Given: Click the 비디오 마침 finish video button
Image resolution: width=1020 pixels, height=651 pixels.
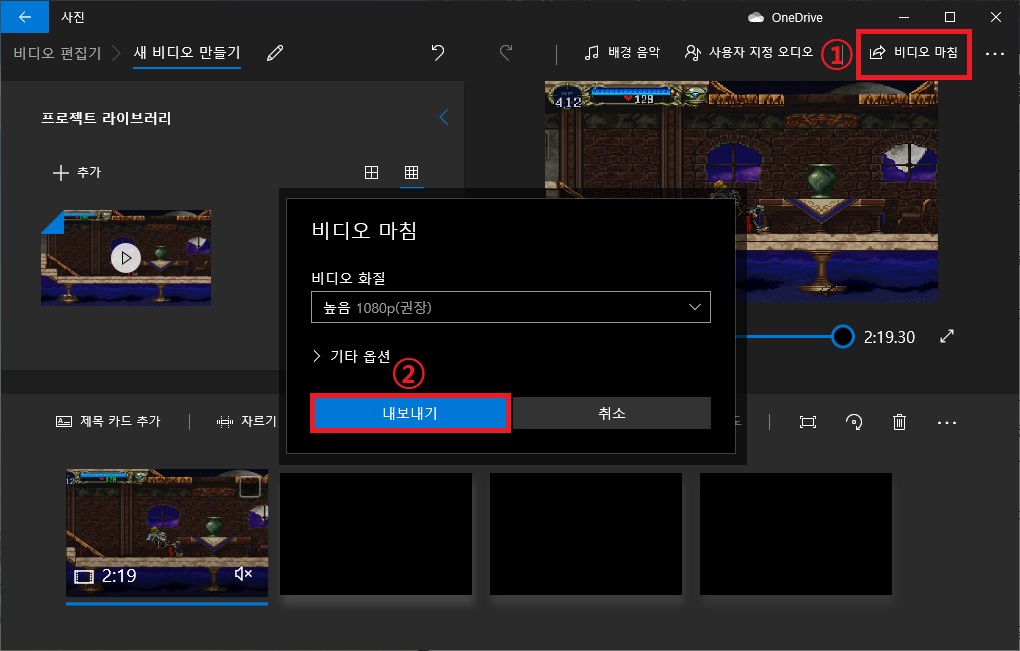Looking at the screenshot, I should [x=913, y=53].
